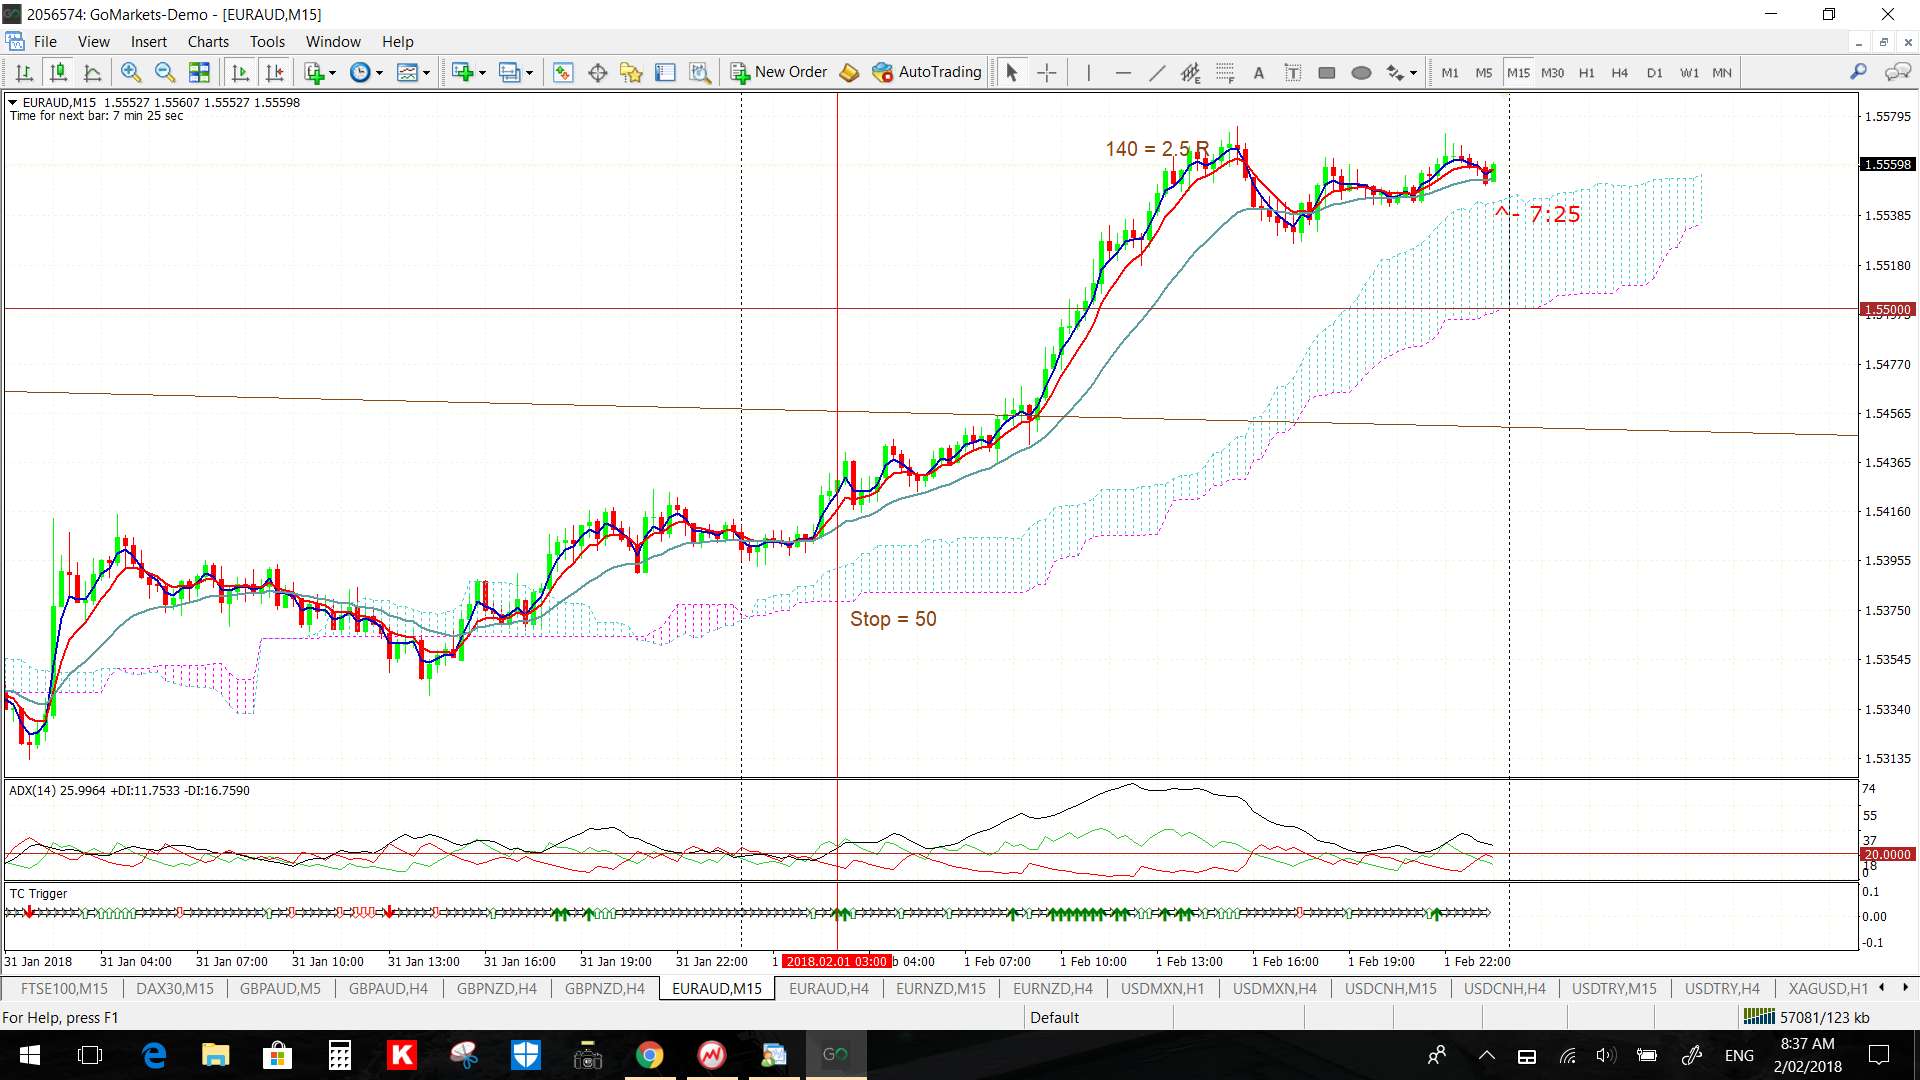This screenshot has height=1080, width=1920.
Task: Switch timeframe to MN
Action: point(1722,72)
